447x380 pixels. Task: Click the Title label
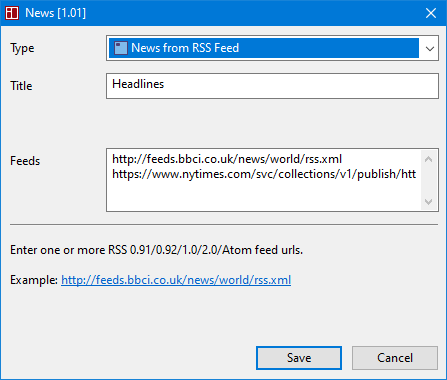21,86
